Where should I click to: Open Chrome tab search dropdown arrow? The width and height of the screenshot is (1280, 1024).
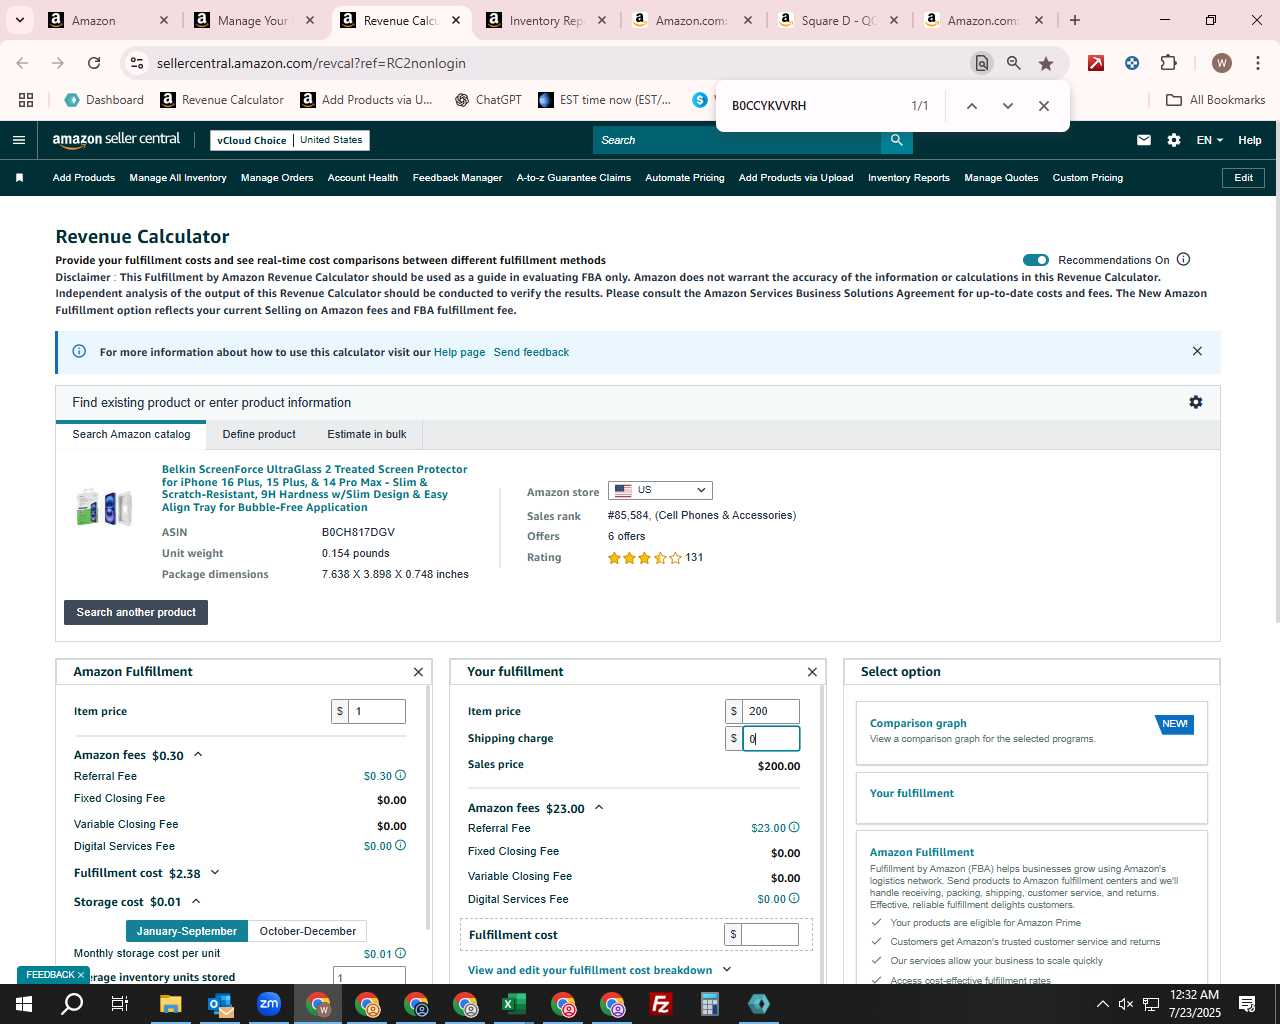[x=20, y=20]
